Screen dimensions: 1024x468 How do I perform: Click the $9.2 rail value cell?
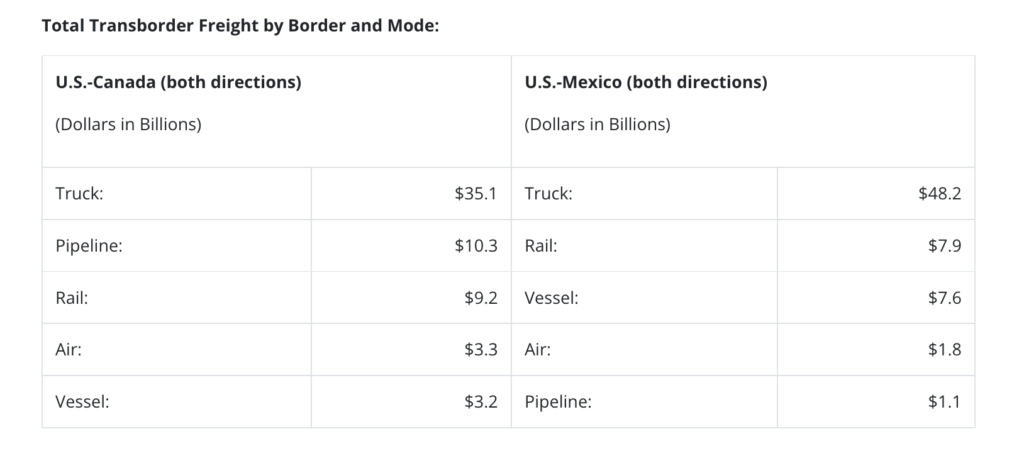coord(480,297)
